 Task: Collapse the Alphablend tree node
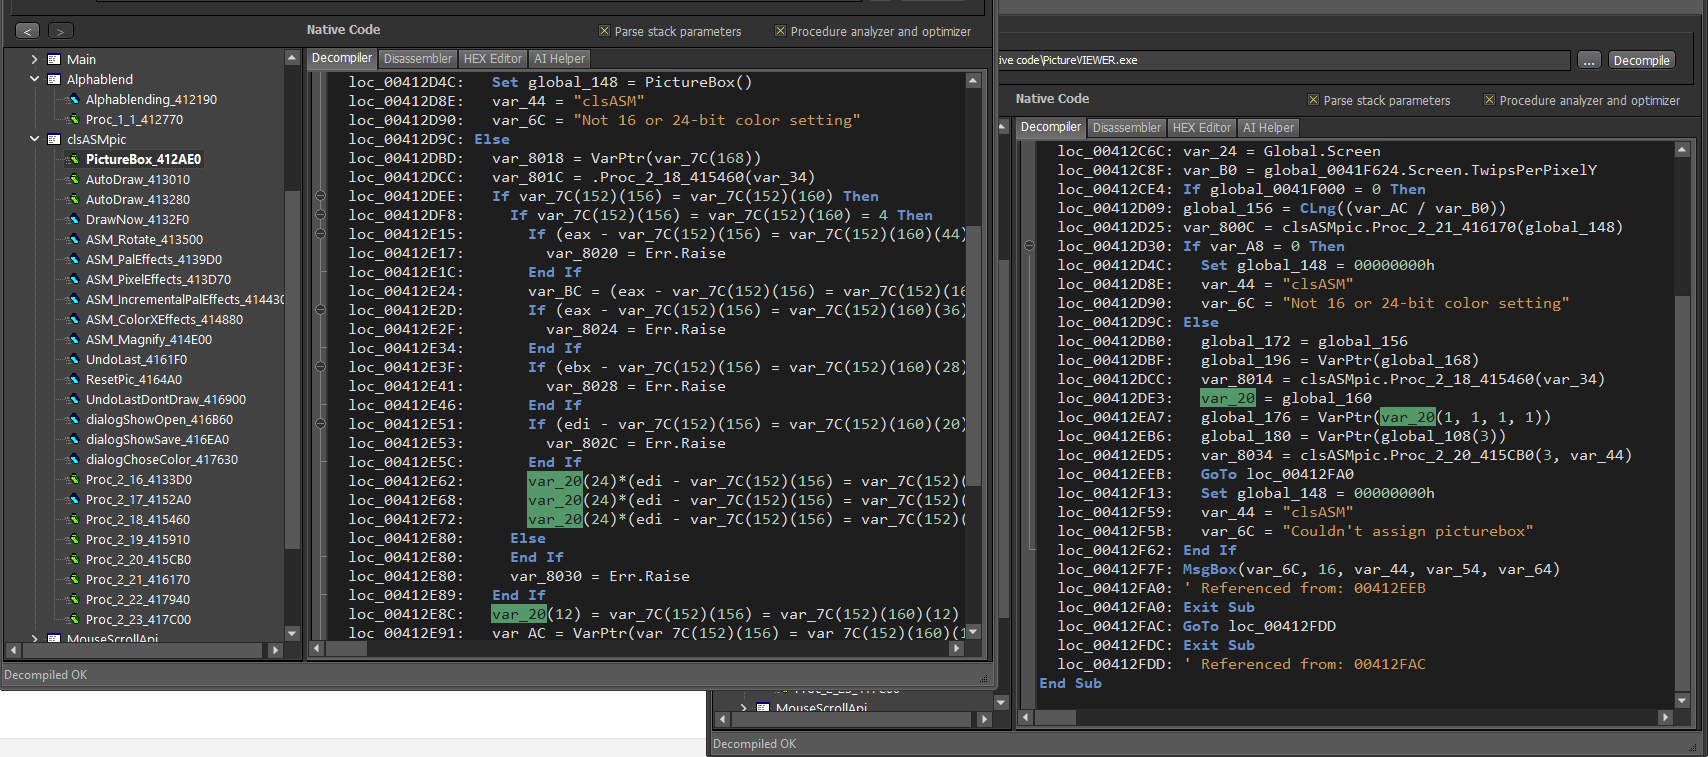pos(35,79)
